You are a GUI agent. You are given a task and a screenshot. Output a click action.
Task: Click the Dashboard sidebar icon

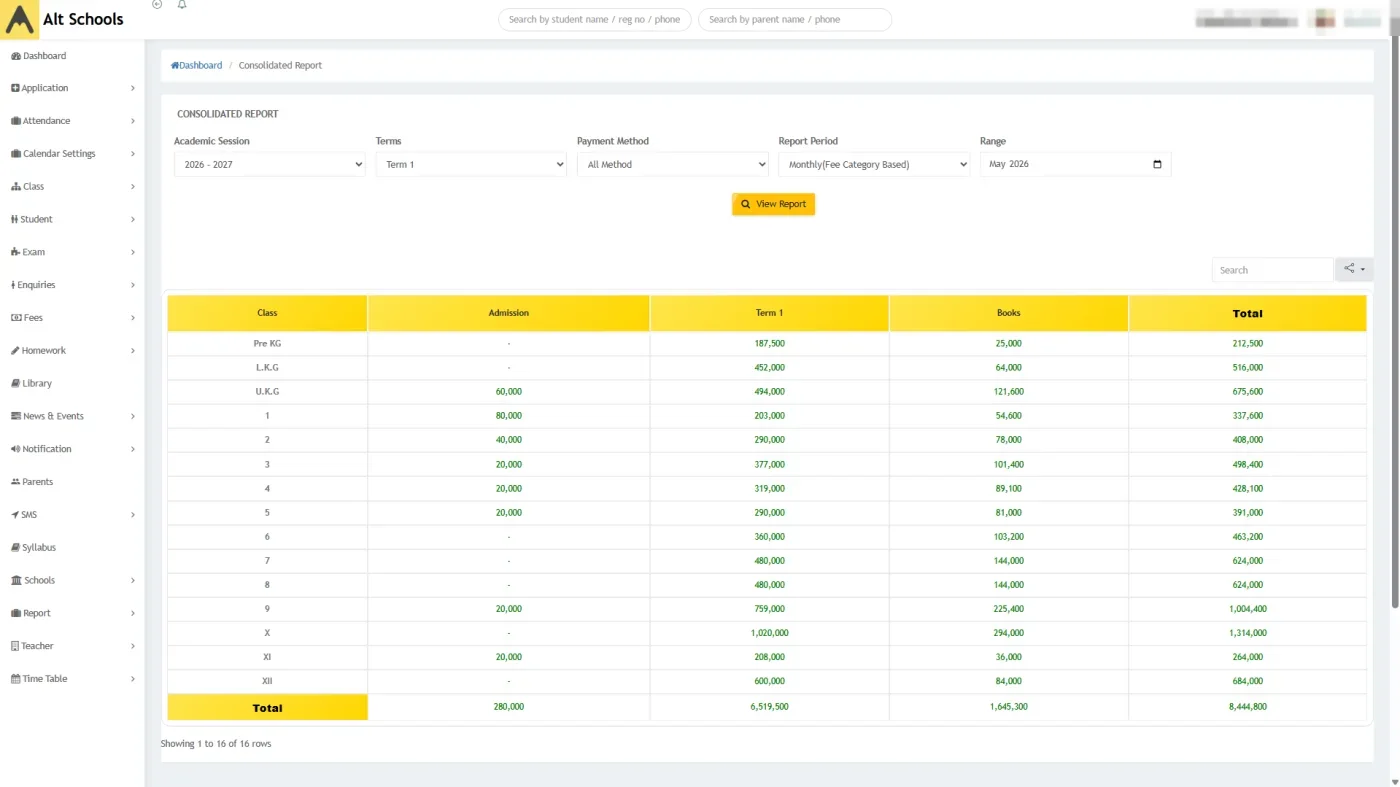tap(16, 56)
